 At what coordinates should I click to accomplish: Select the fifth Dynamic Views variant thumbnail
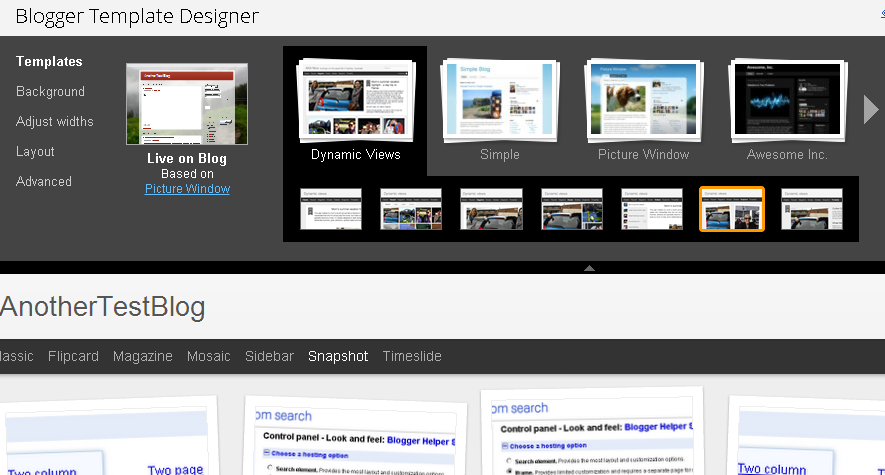pyautogui.click(x=652, y=209)
